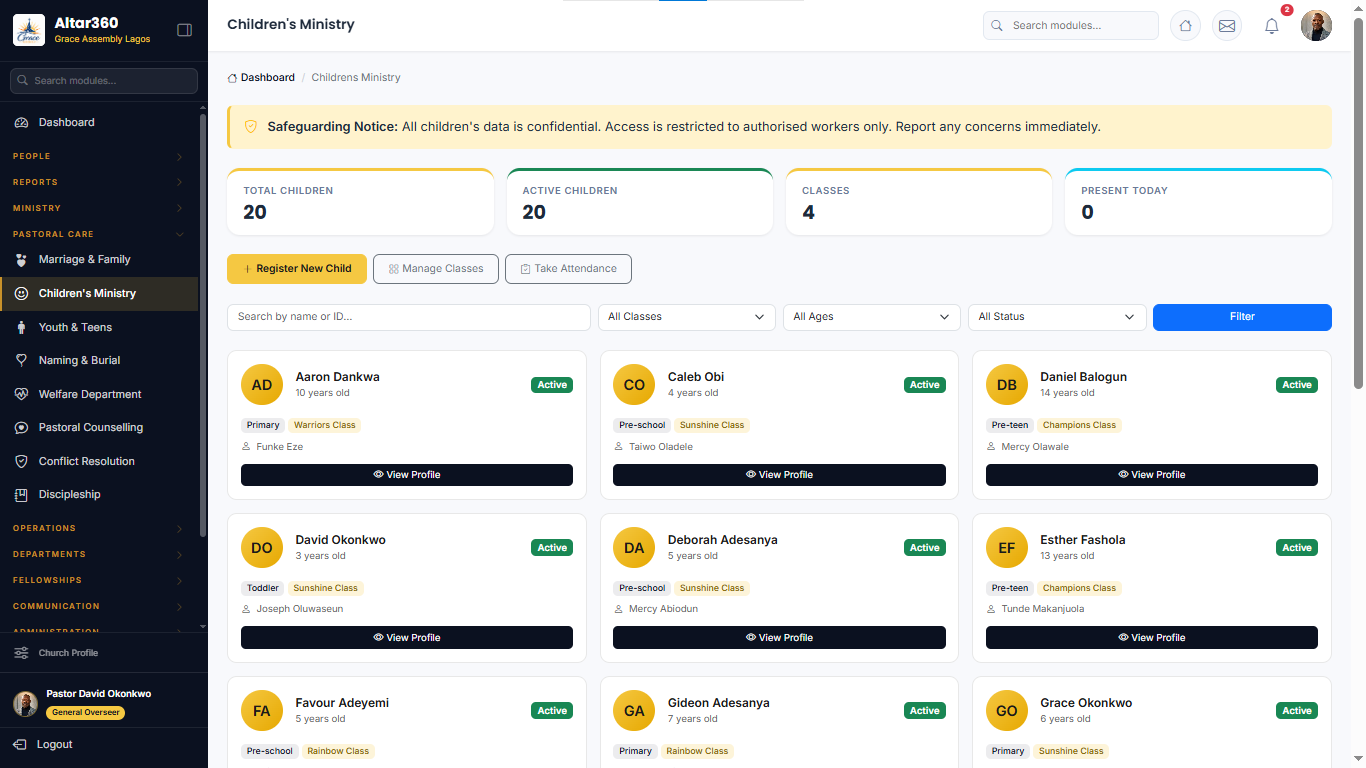Click the Search by name or ID field

pos(409,317)
